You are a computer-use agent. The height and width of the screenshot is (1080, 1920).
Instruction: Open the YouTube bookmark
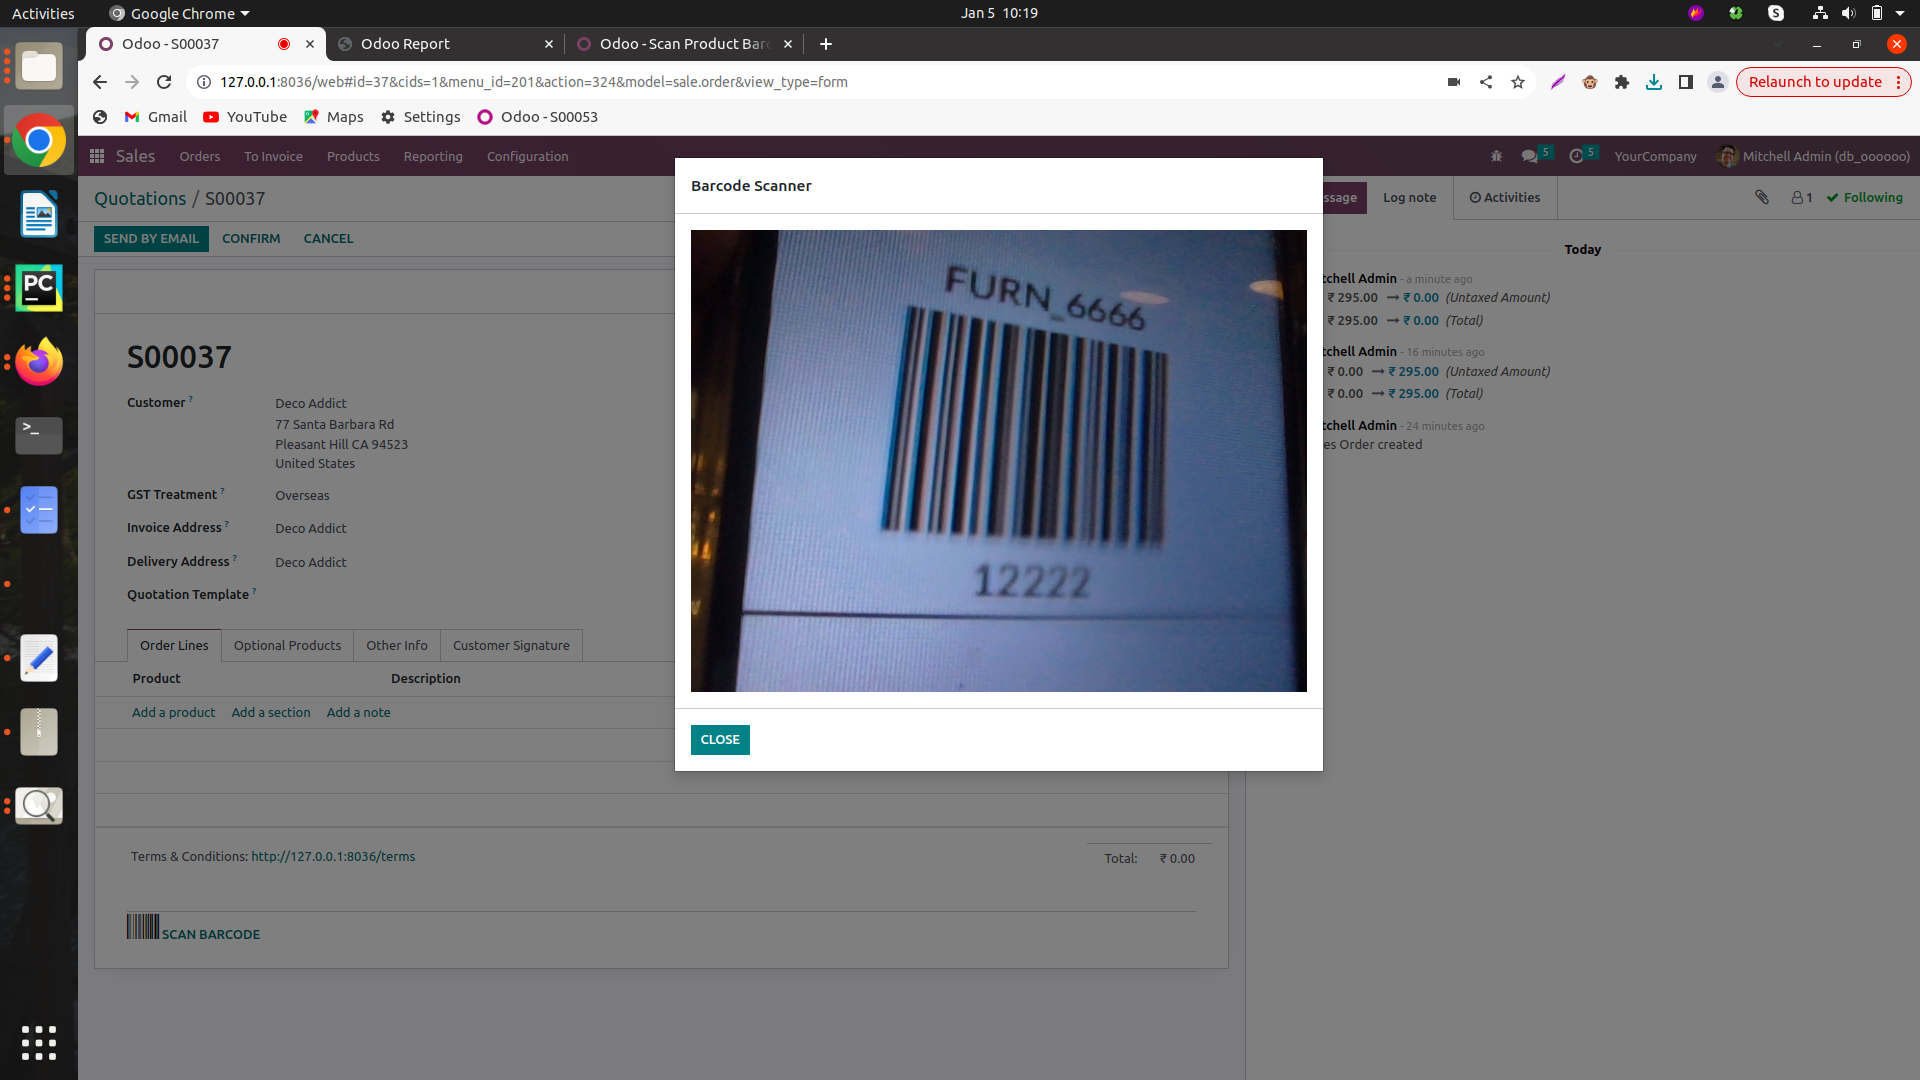245,117
